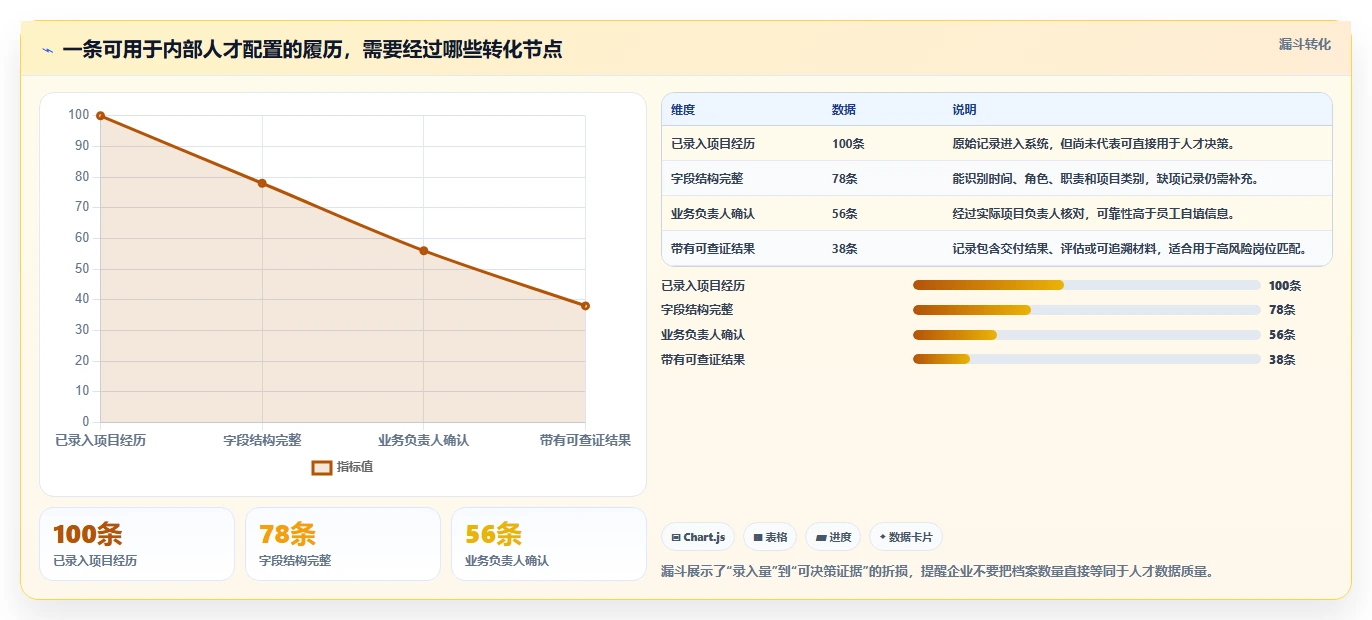
Task: Click x-axis label 带有可查证结果
Action: pos(585,440)
